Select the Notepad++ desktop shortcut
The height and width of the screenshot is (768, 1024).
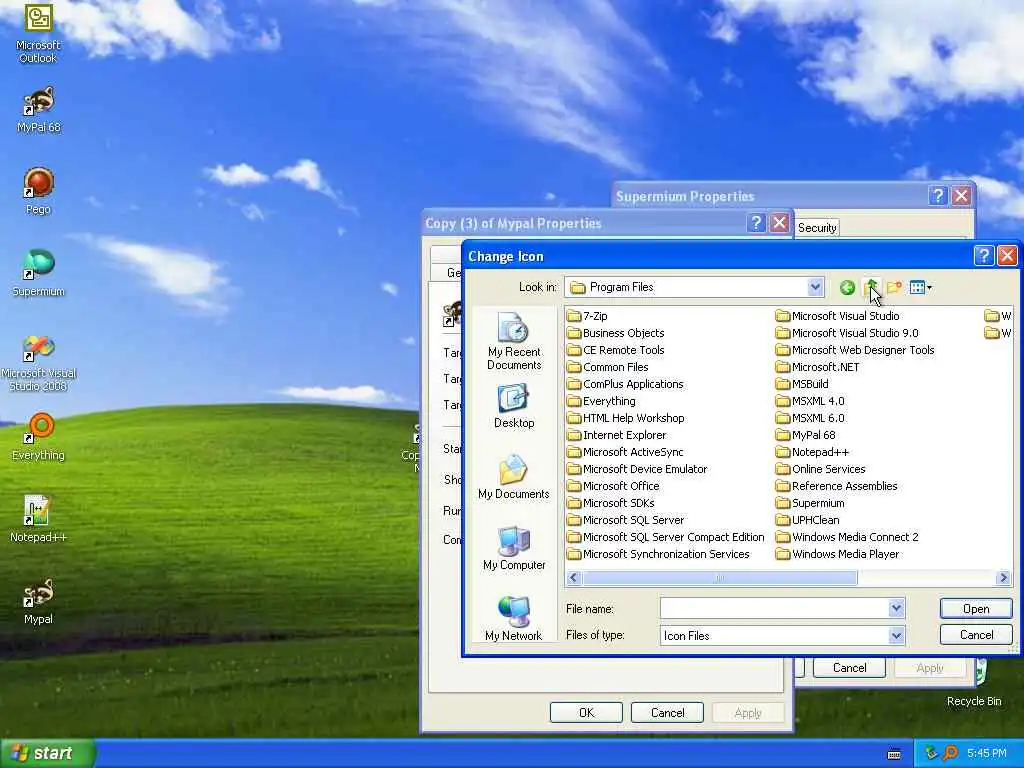click(x=39, y=519)
